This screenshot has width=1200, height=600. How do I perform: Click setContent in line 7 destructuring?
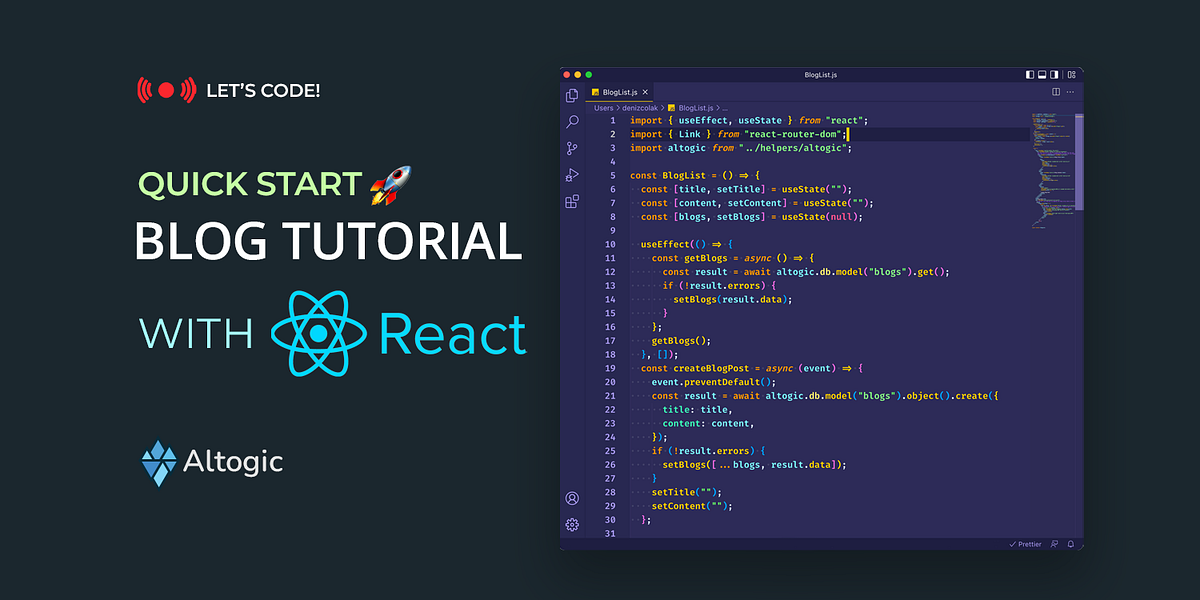755,203
